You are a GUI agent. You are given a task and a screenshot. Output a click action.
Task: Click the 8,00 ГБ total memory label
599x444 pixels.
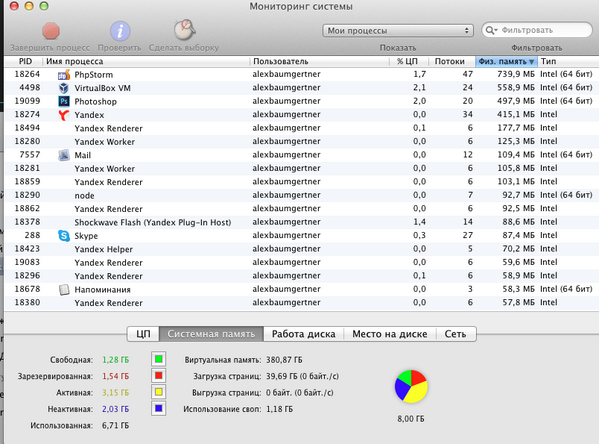(411, 419)
